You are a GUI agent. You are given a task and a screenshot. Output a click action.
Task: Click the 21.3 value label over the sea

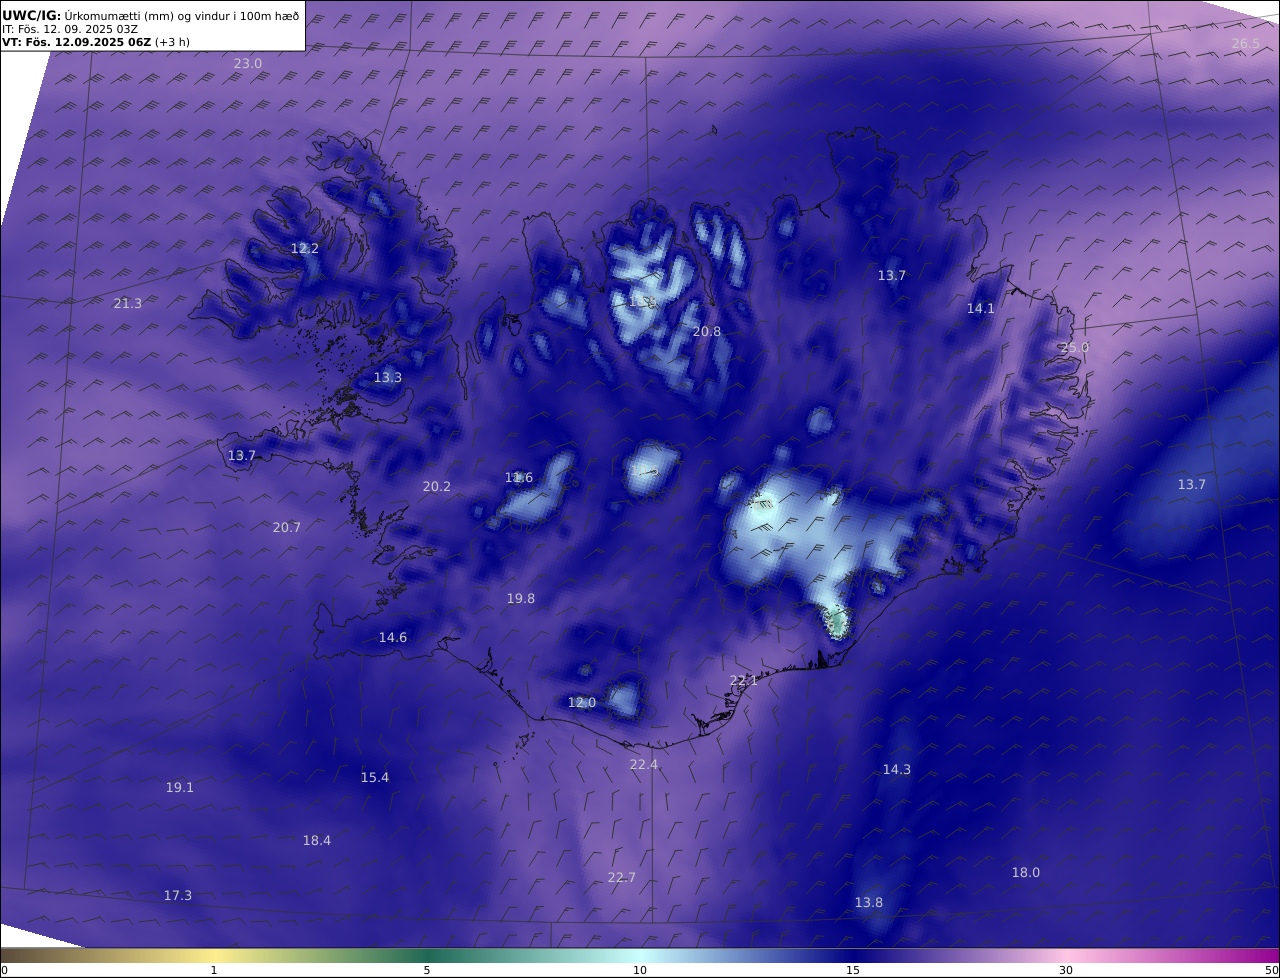[128, 304]
